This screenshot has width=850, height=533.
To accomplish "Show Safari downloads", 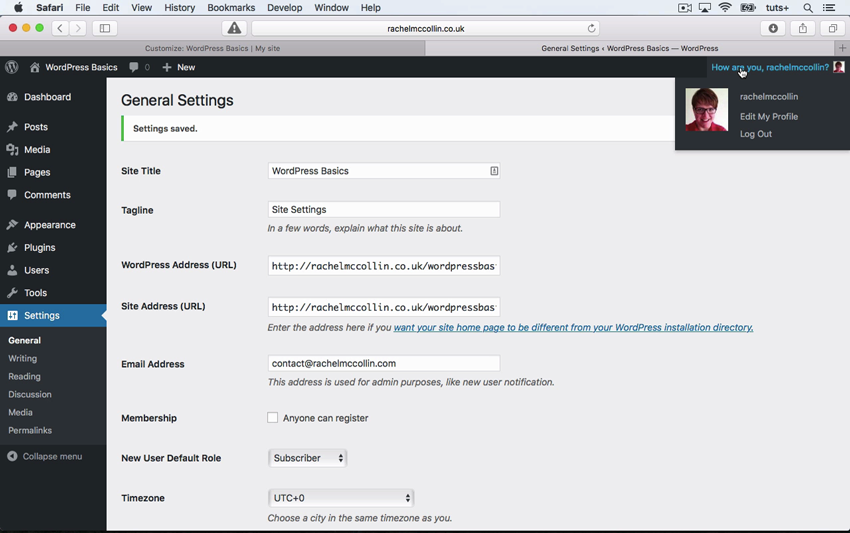I will pyautogui.click(x=774, y=28).
